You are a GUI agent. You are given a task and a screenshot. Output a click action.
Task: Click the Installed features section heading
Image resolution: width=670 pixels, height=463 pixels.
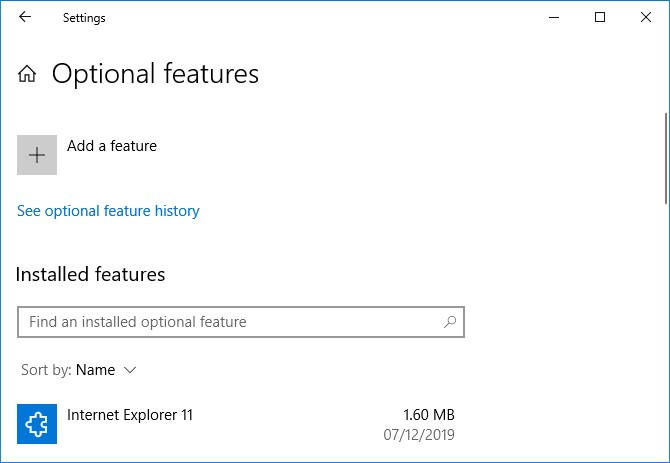point(91,274)
